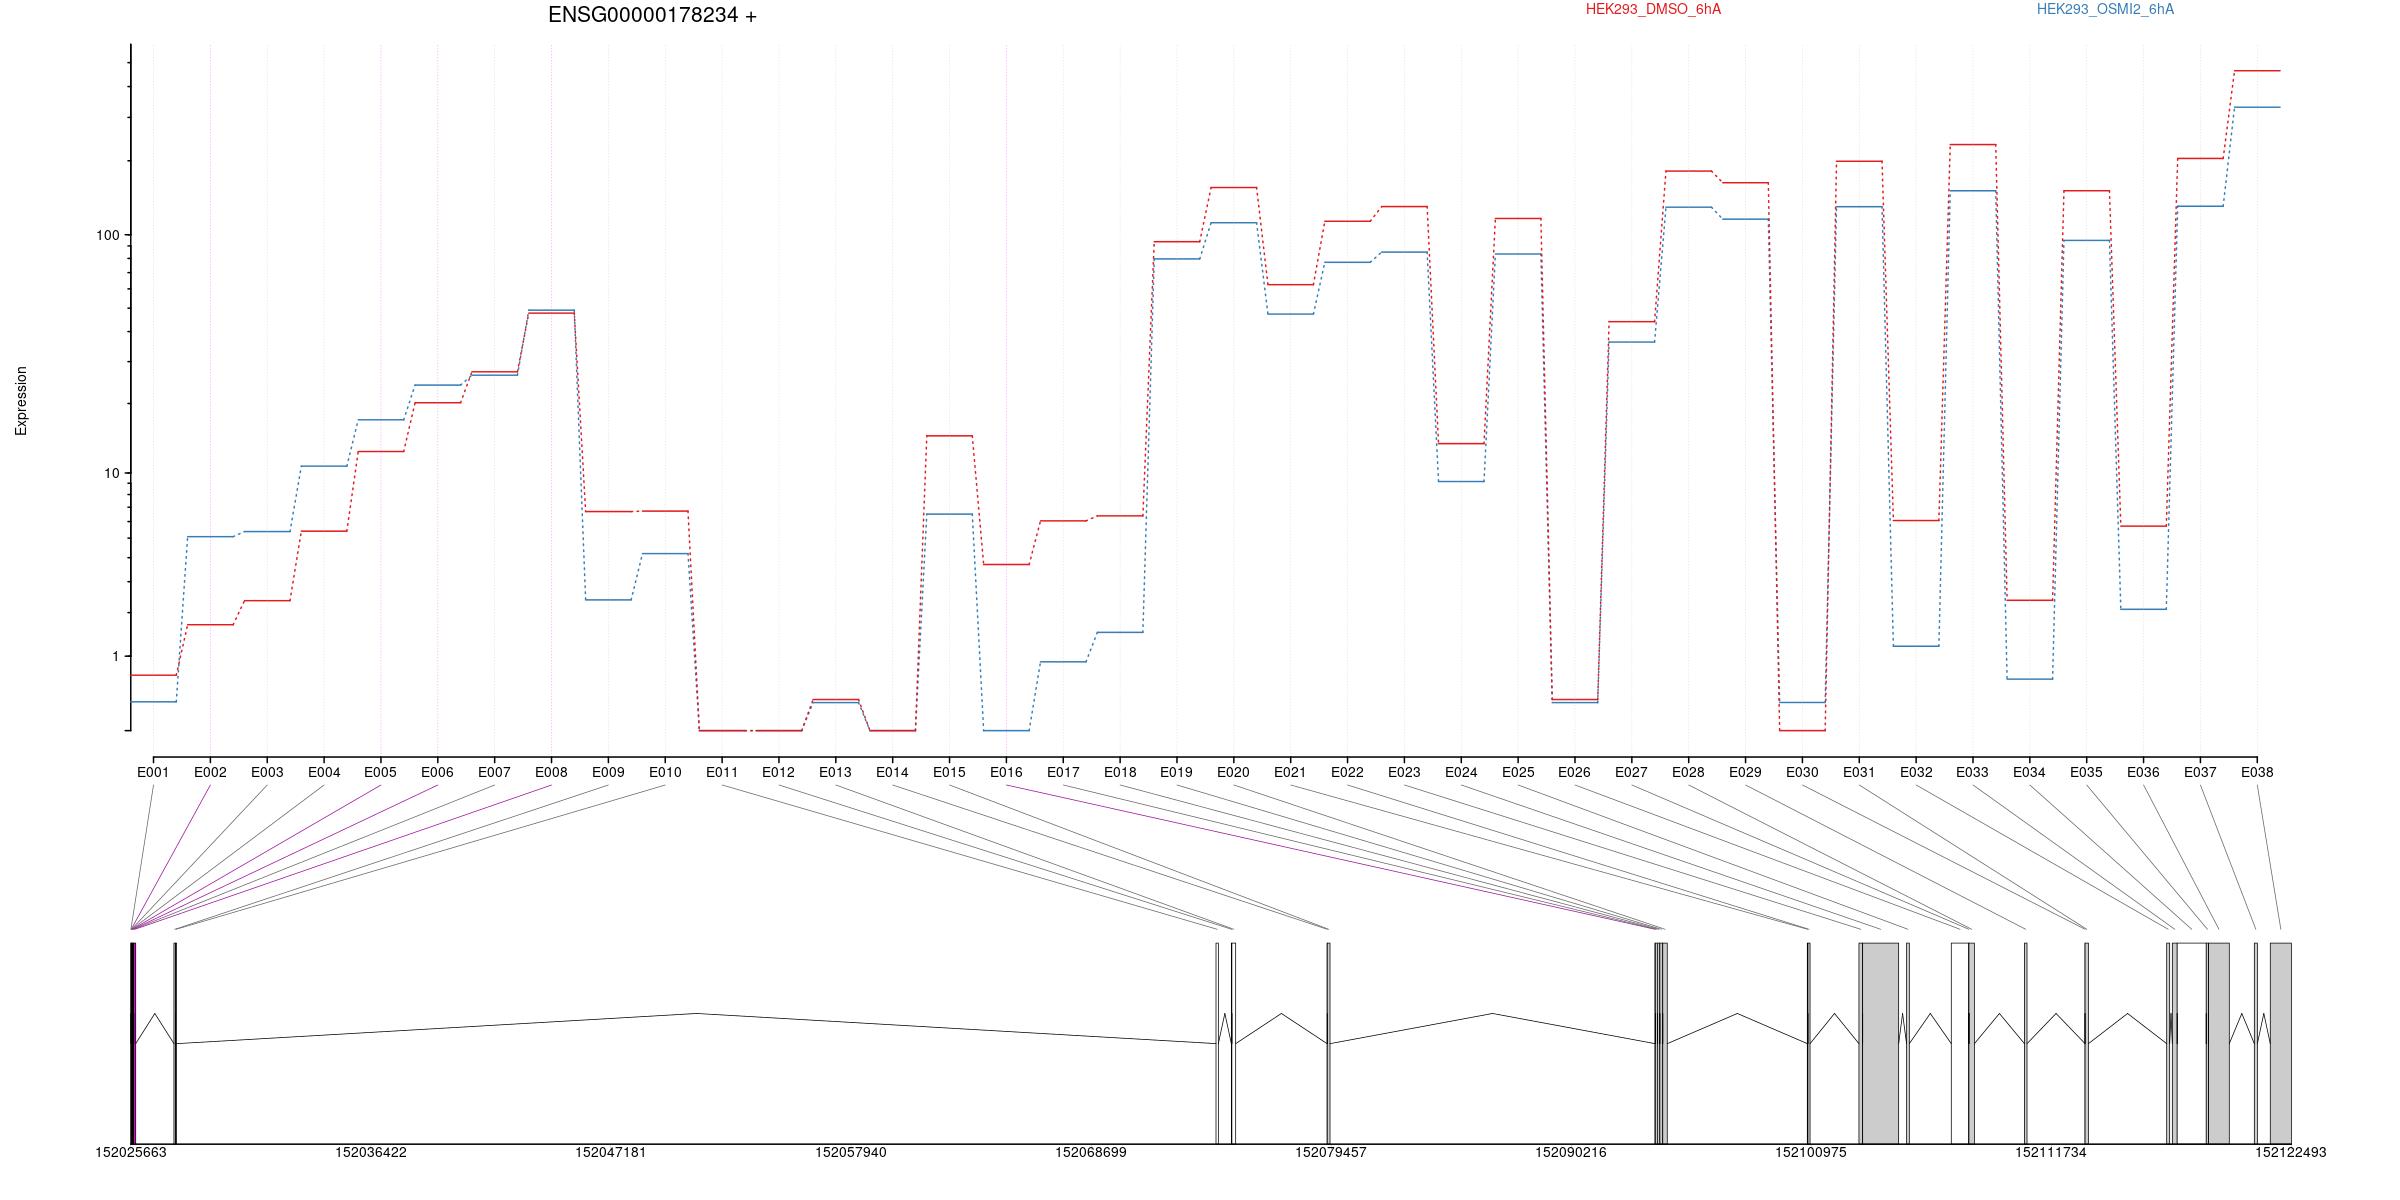Click exon label E037
The height and width of the screenshot is (1200, 2400).
point(2200,772)
